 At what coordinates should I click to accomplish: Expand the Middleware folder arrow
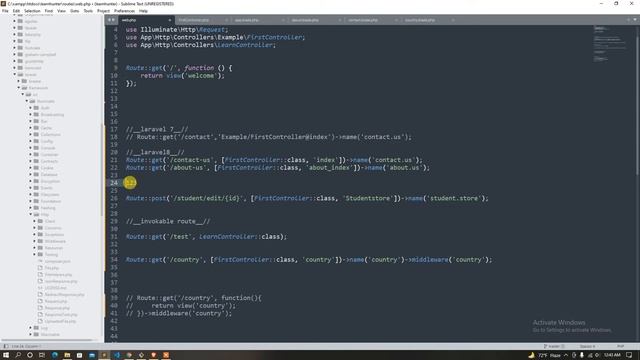[35, 241]
